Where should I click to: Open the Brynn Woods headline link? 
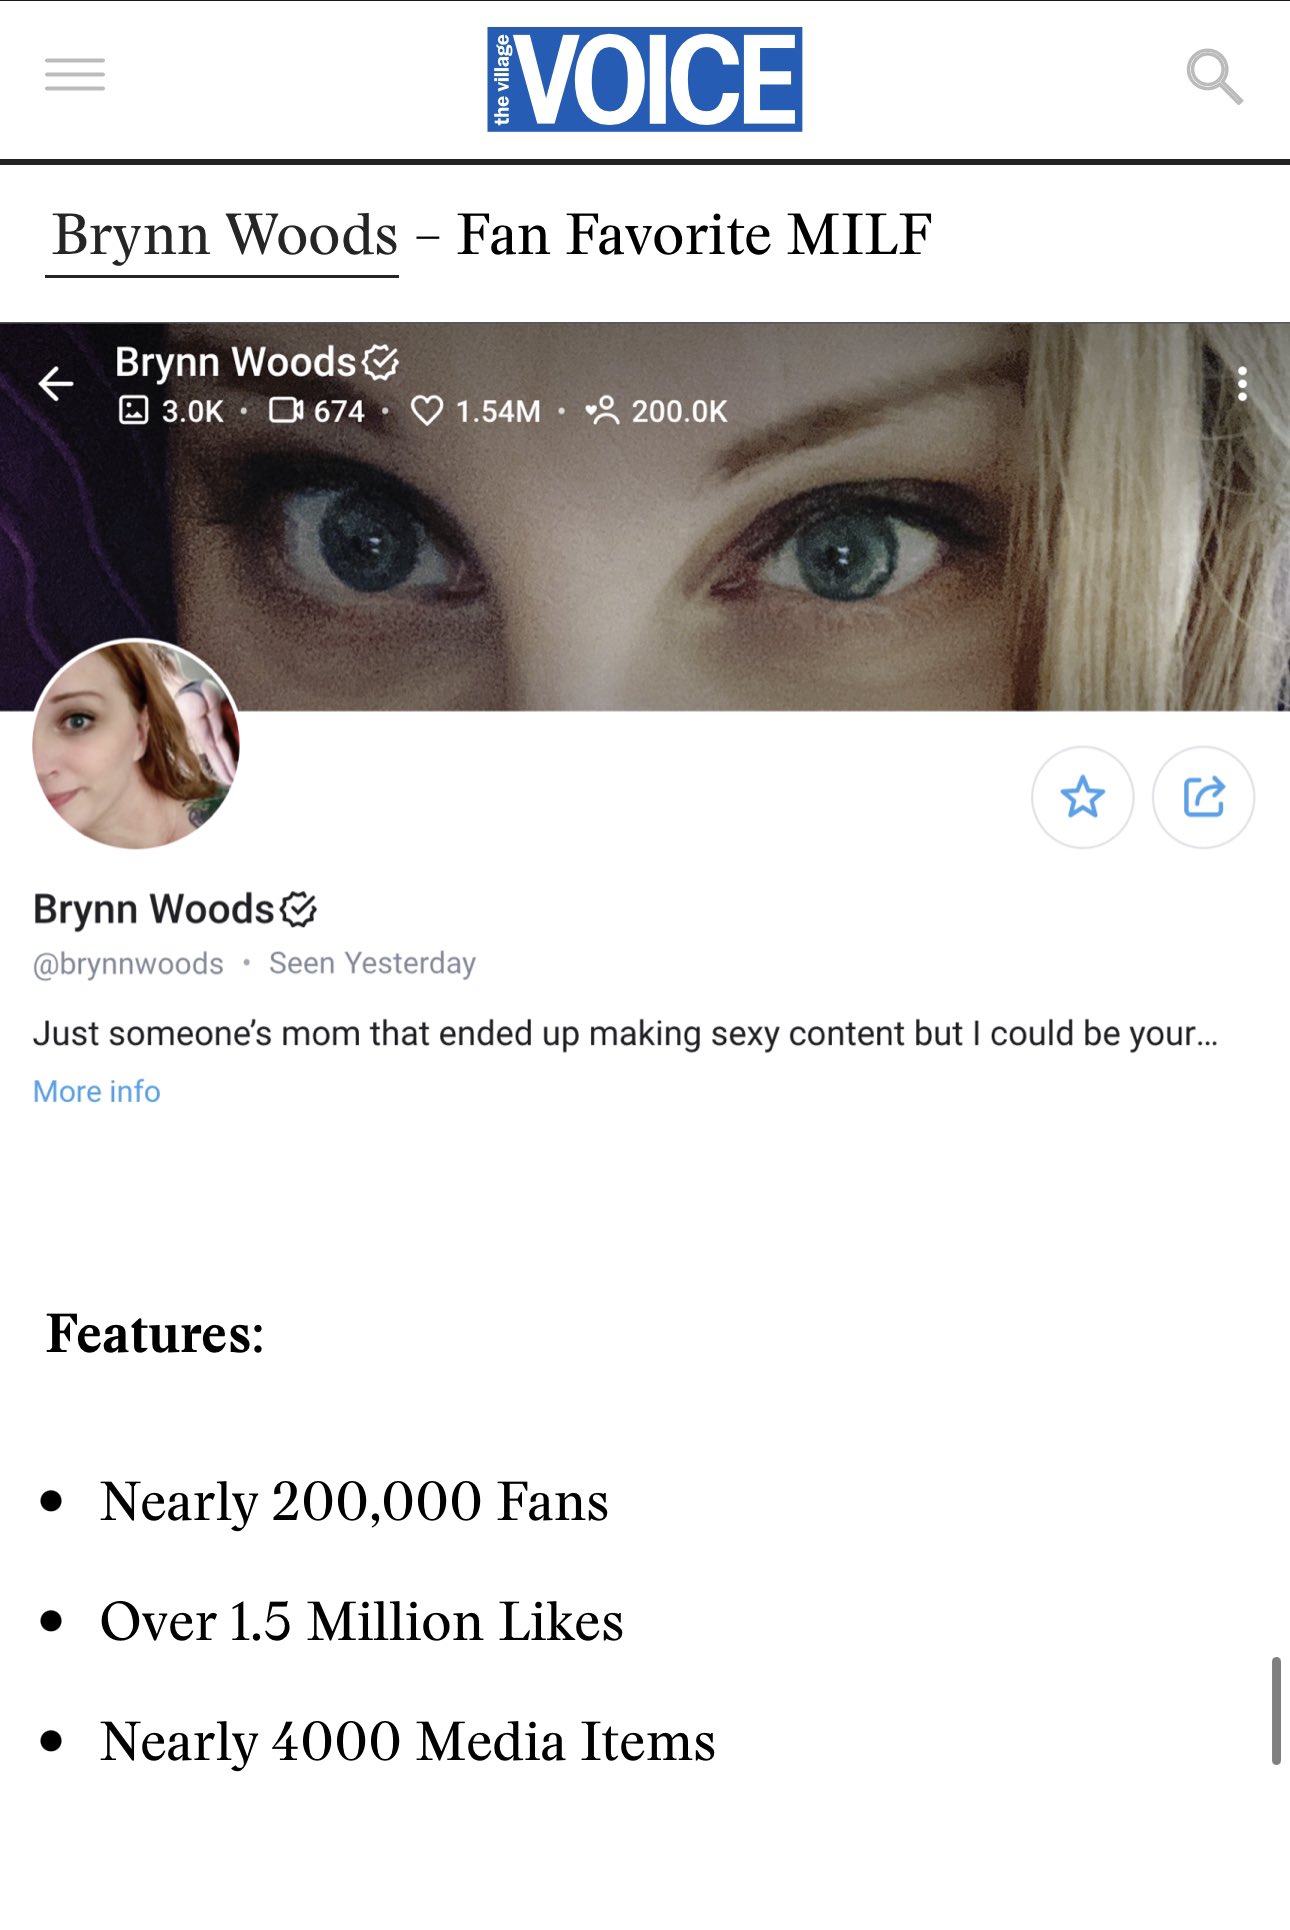225,235
